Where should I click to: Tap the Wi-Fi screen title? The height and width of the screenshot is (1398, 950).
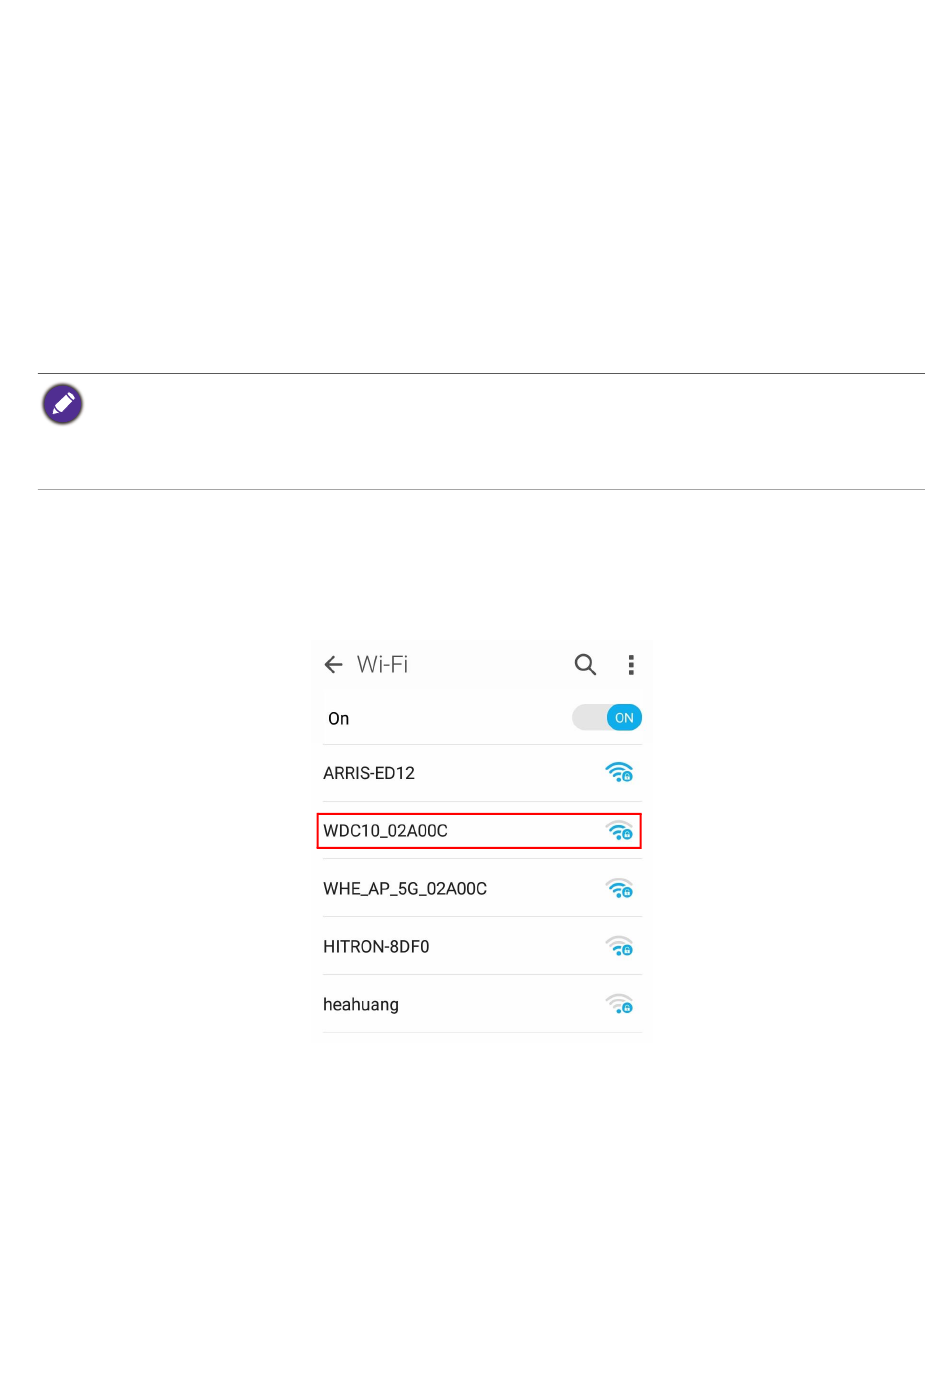(x=383, y=665)
